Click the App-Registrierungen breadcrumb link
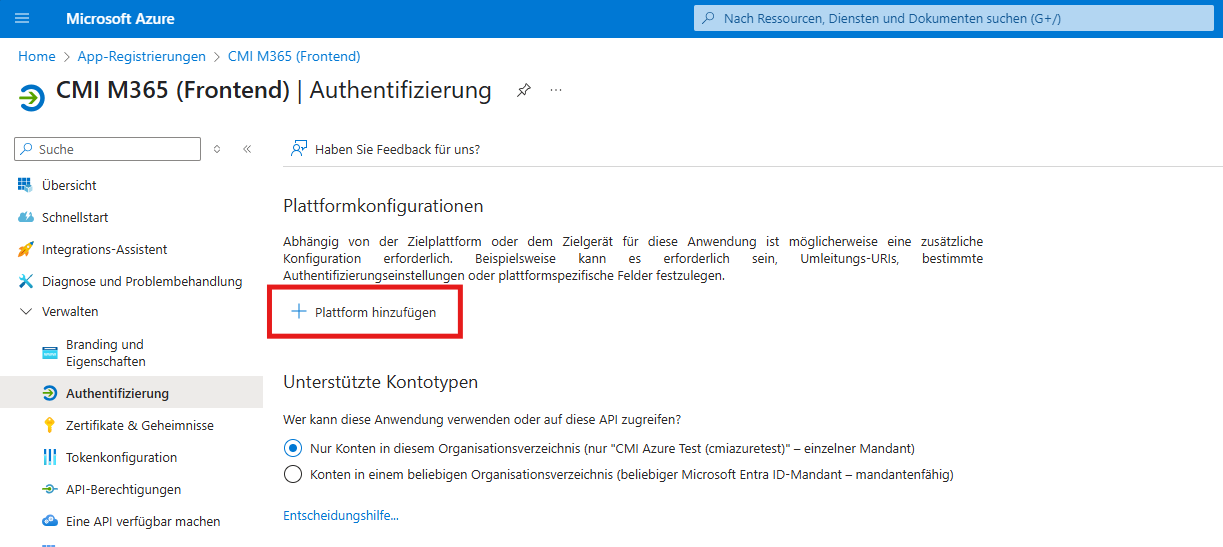The image size is (1223, 547). pos(141,56)
